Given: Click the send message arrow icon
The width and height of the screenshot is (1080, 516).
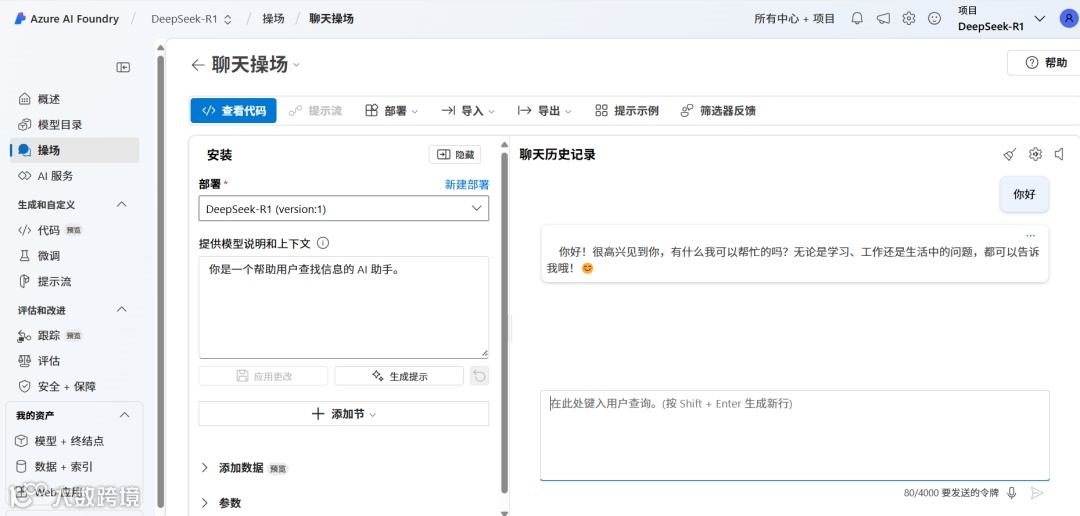Looking at the screenshot, I should coord(1037,493).
